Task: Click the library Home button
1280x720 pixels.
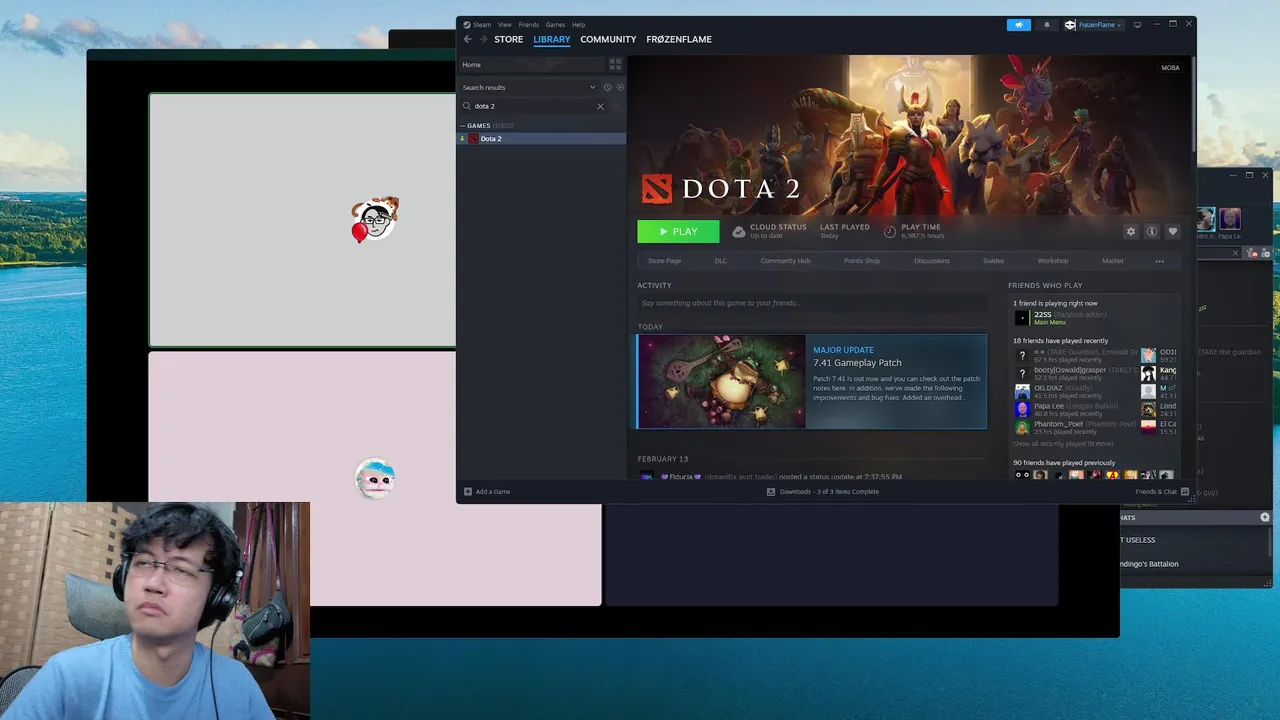Action: (531, 64)
